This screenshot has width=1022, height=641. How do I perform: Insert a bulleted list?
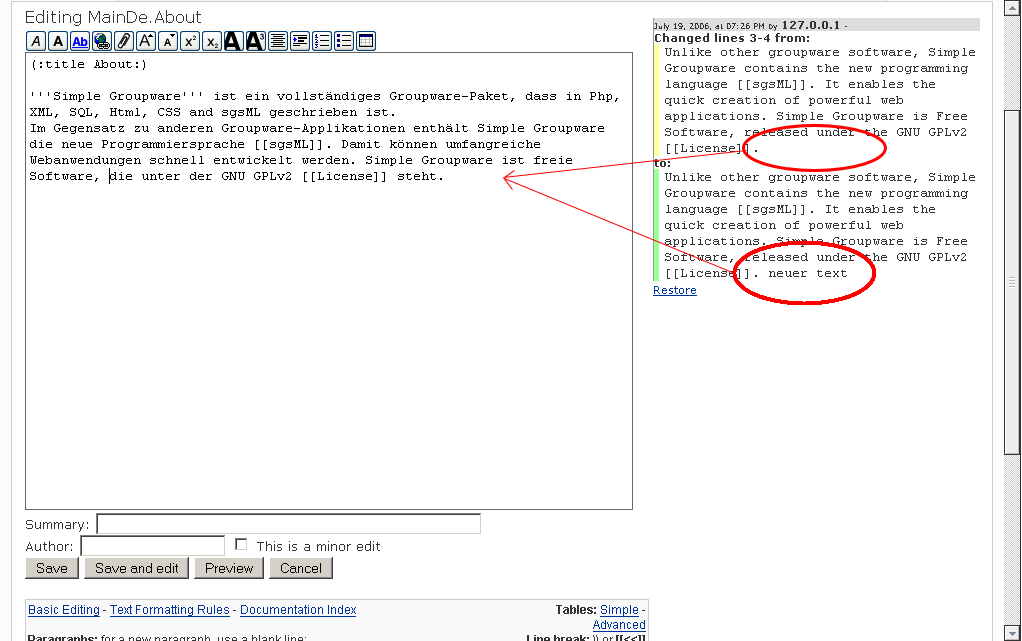[x=344, y=41]
